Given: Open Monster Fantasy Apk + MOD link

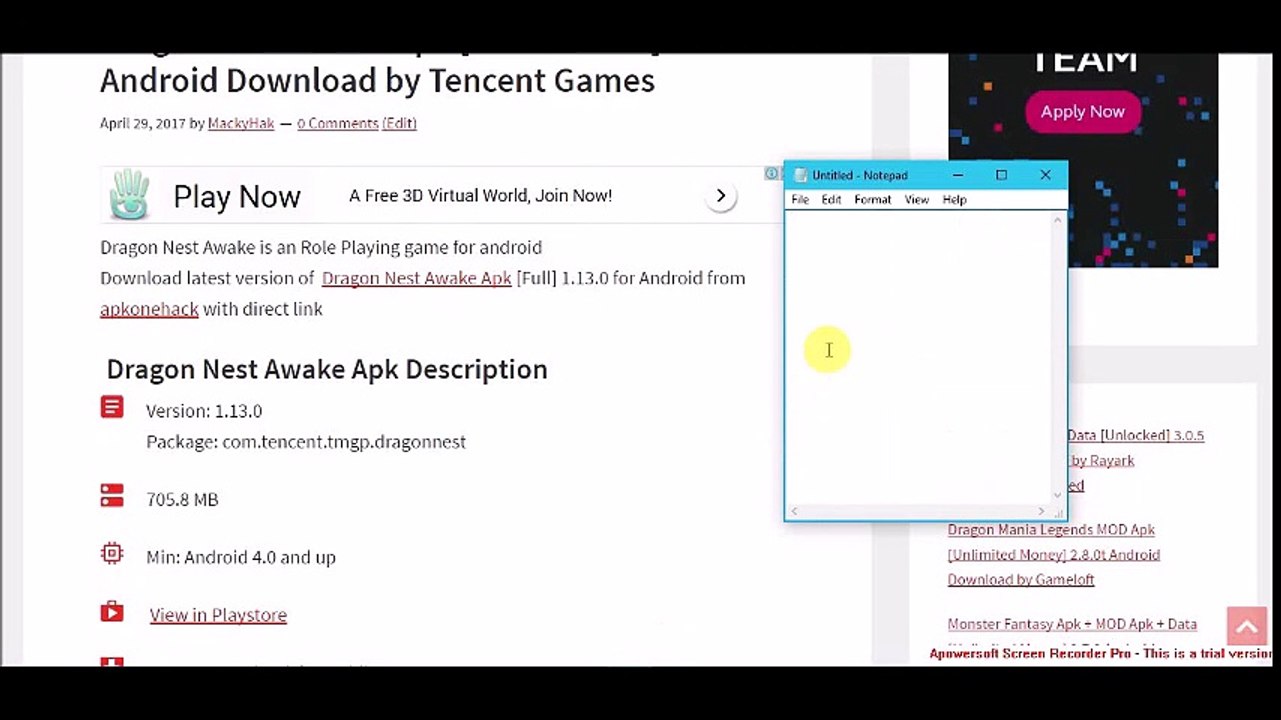Looking at the screenshot, I should pos(1072,624).
